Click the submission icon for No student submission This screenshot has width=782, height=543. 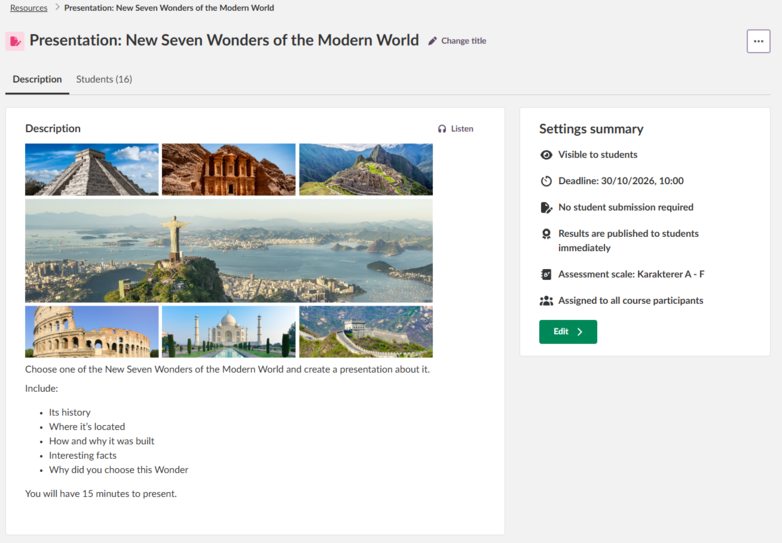tap(546, 207)
